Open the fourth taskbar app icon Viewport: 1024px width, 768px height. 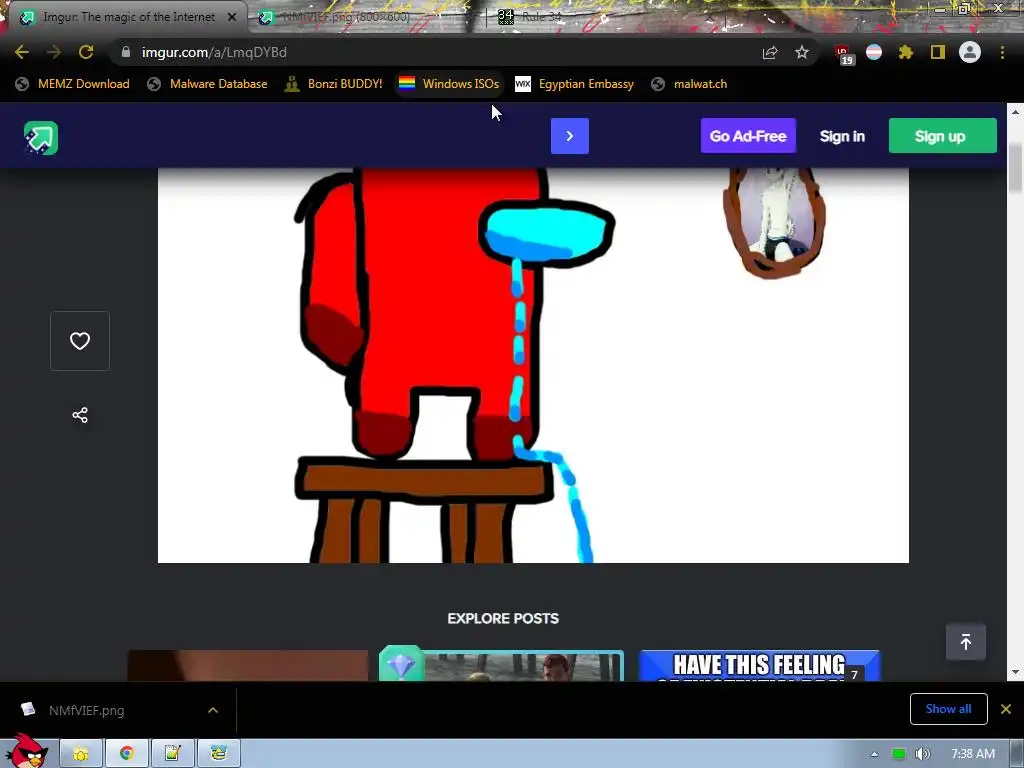click(x=219, y=754)
